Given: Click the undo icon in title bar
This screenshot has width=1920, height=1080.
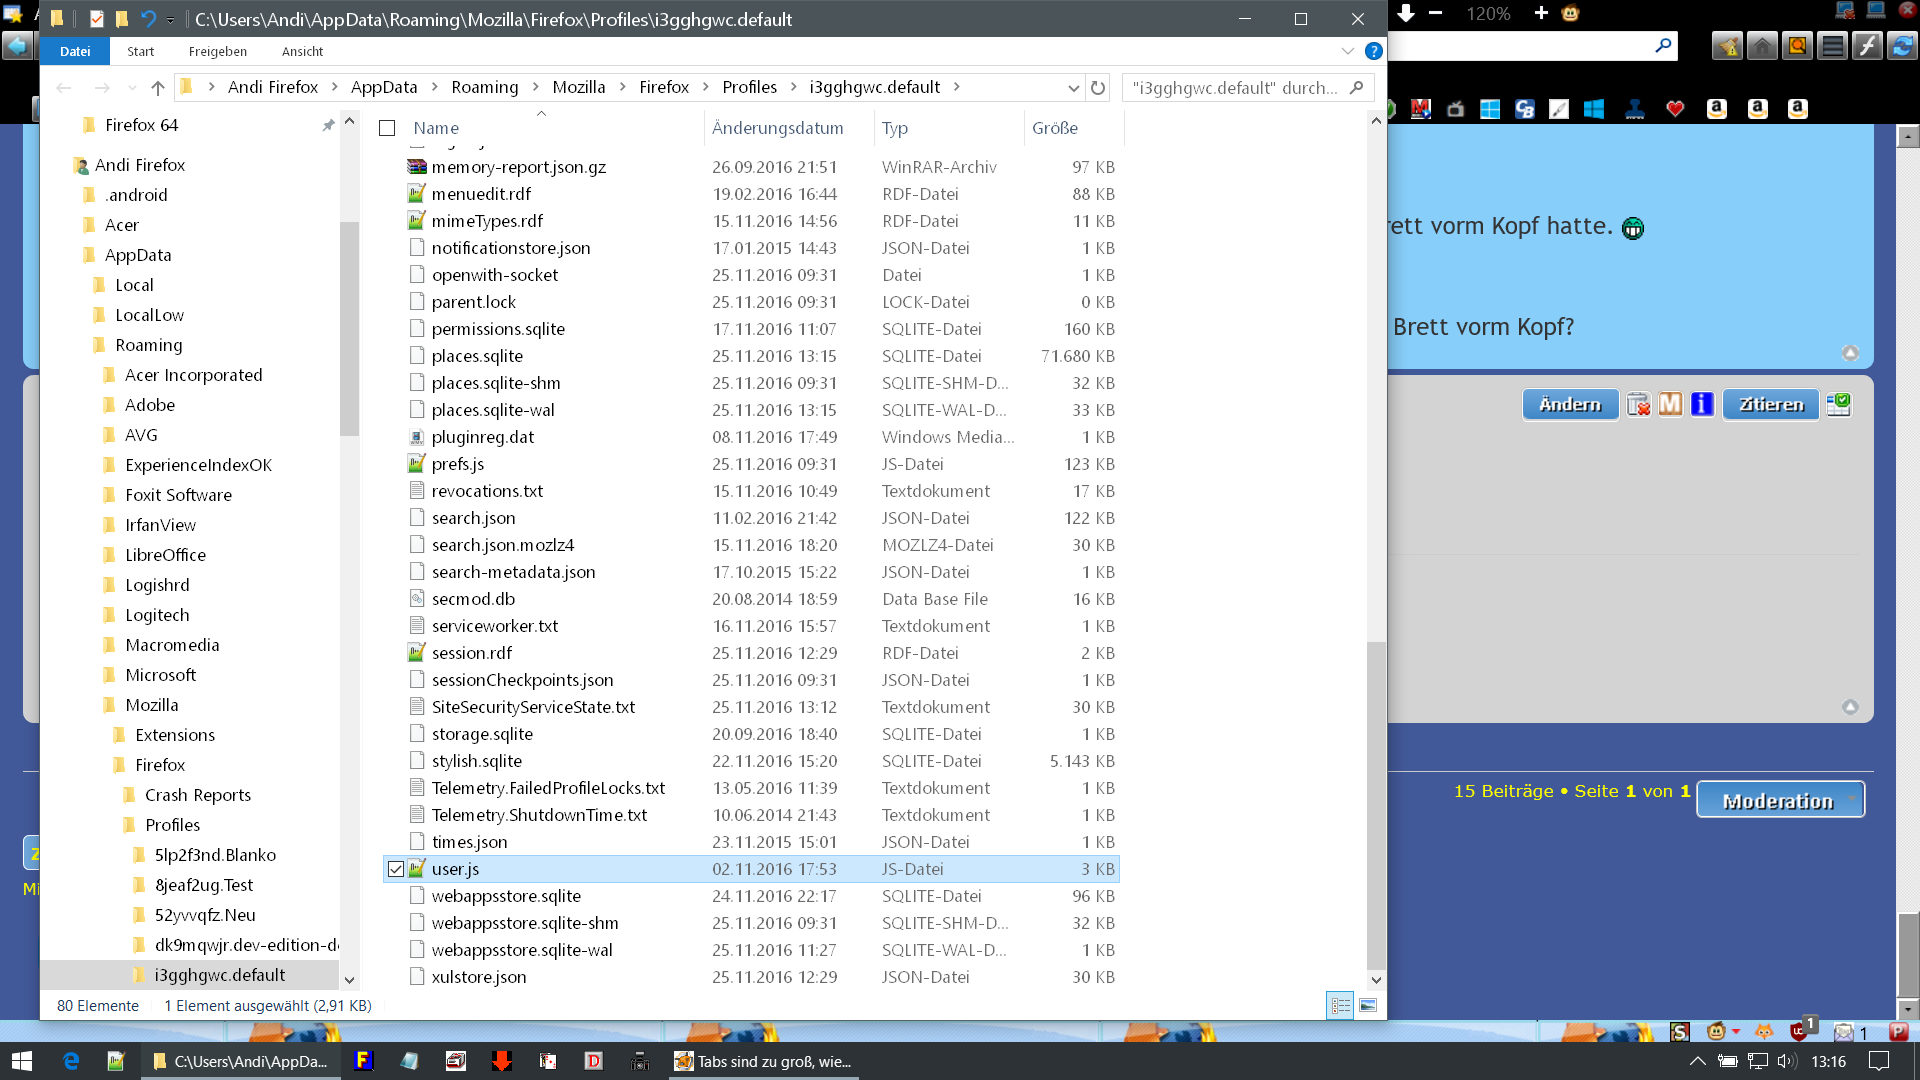Looking at the screenshot, I should click(x=148, y=19).
